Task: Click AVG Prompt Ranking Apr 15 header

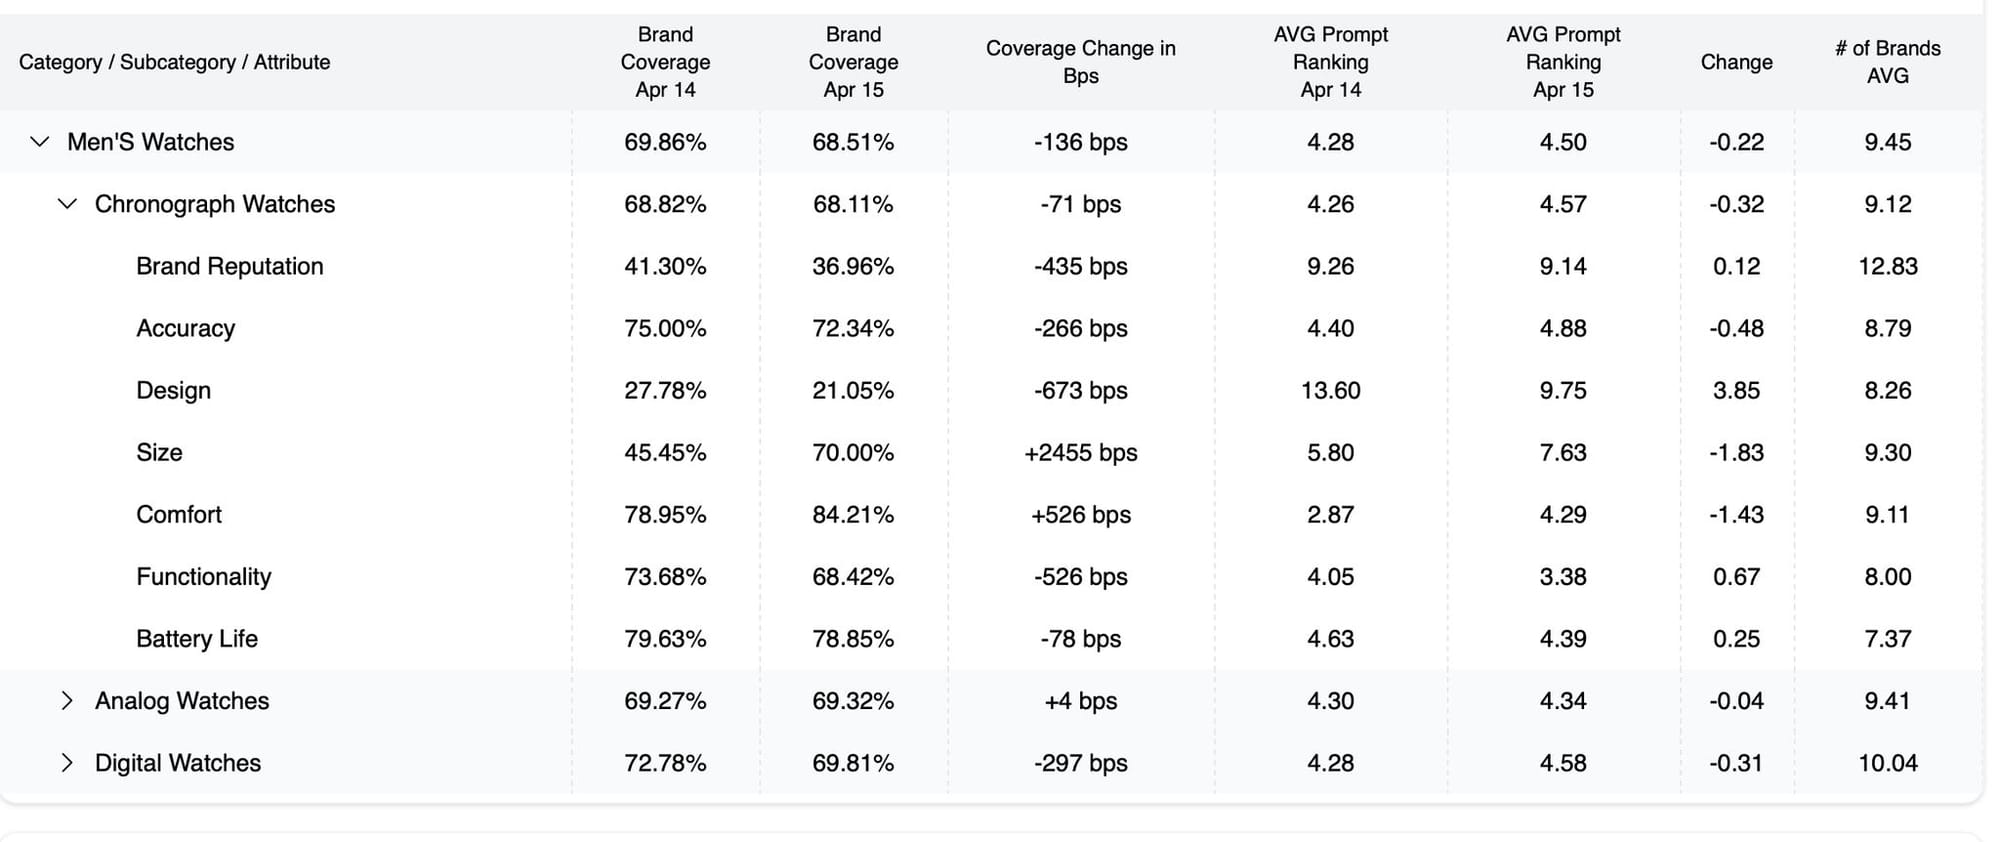Action: tap(1563, 62)
